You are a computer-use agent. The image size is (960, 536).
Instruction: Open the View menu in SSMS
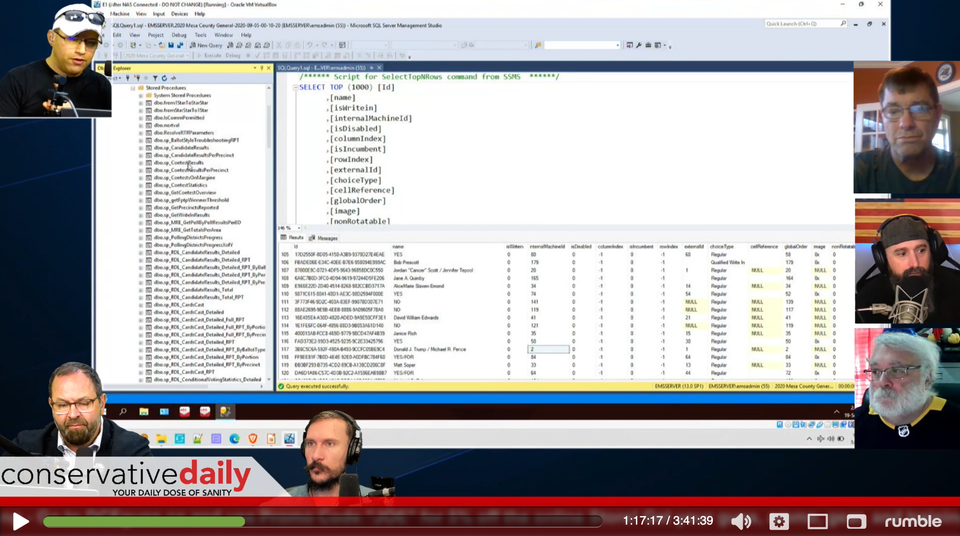click(x=134, y=35)
